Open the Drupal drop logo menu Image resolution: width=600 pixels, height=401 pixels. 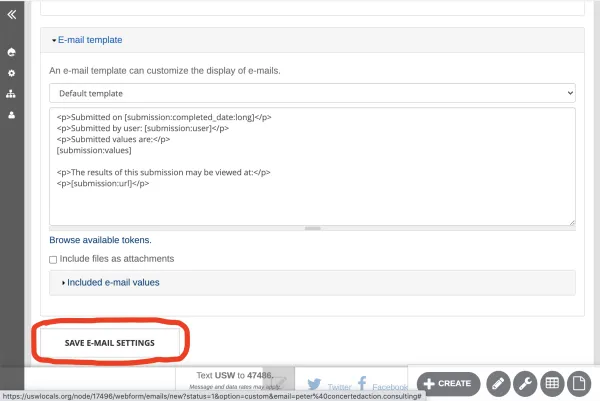point(11,52)
